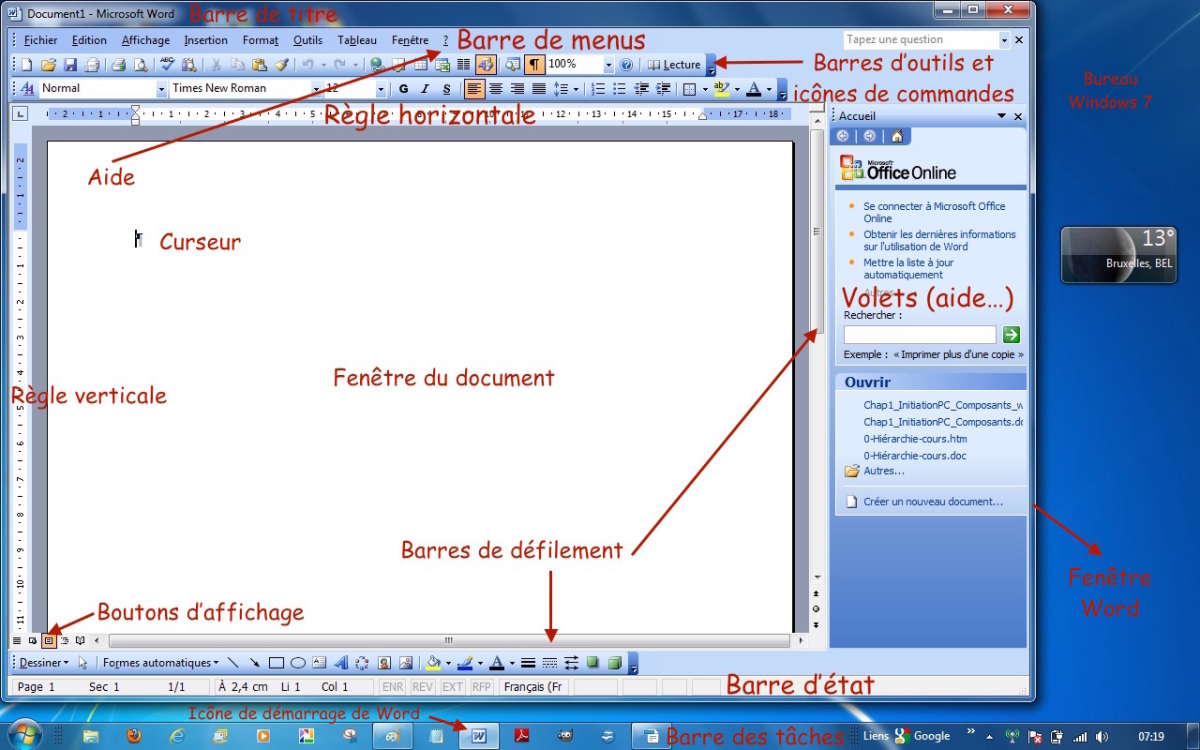Viewport: 1200px width, 750px height.
Task: Click the green search arrow button
Action: pos(1012,335)
